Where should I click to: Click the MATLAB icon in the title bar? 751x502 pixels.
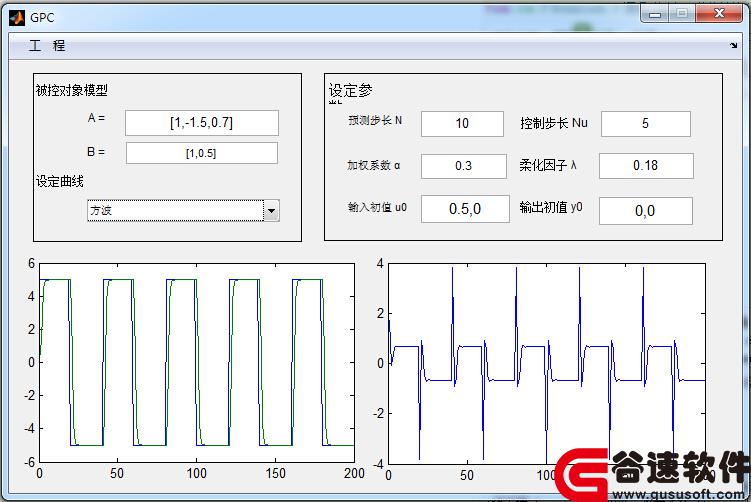point(17,18)
